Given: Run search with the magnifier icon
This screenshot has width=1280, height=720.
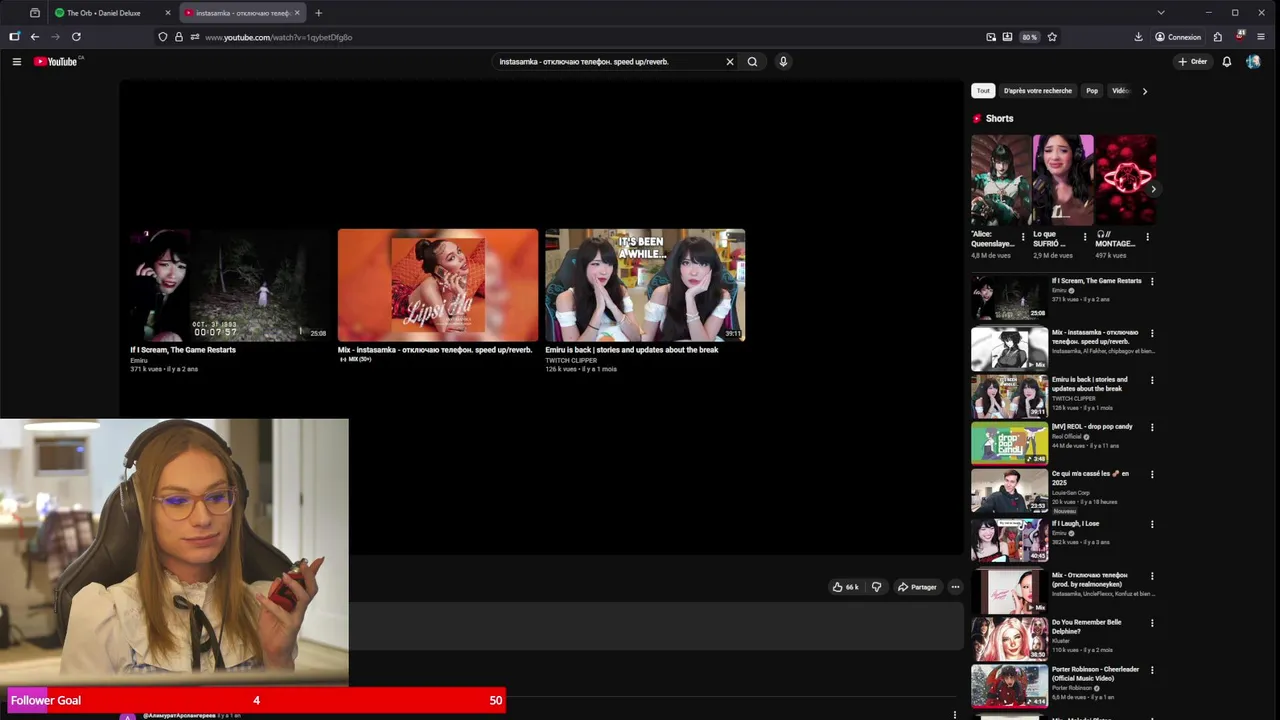Looking at the screenshot, I should point(752,62).
